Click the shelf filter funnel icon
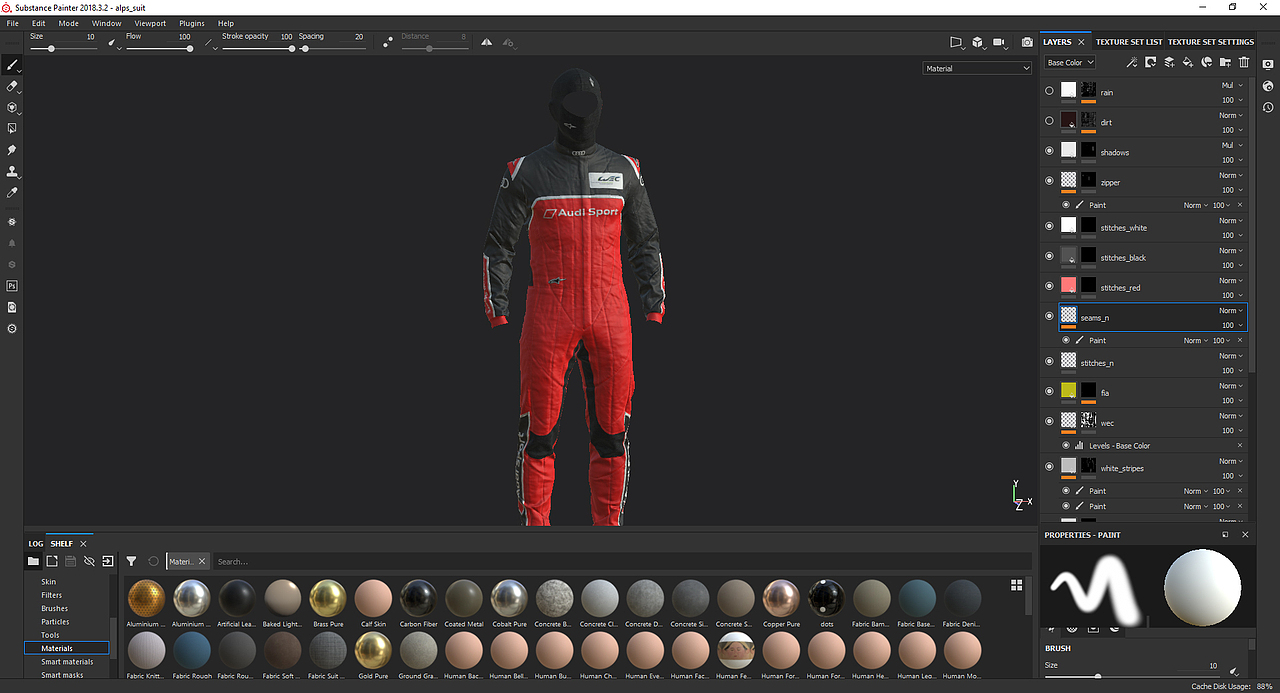 pos(131,561)
